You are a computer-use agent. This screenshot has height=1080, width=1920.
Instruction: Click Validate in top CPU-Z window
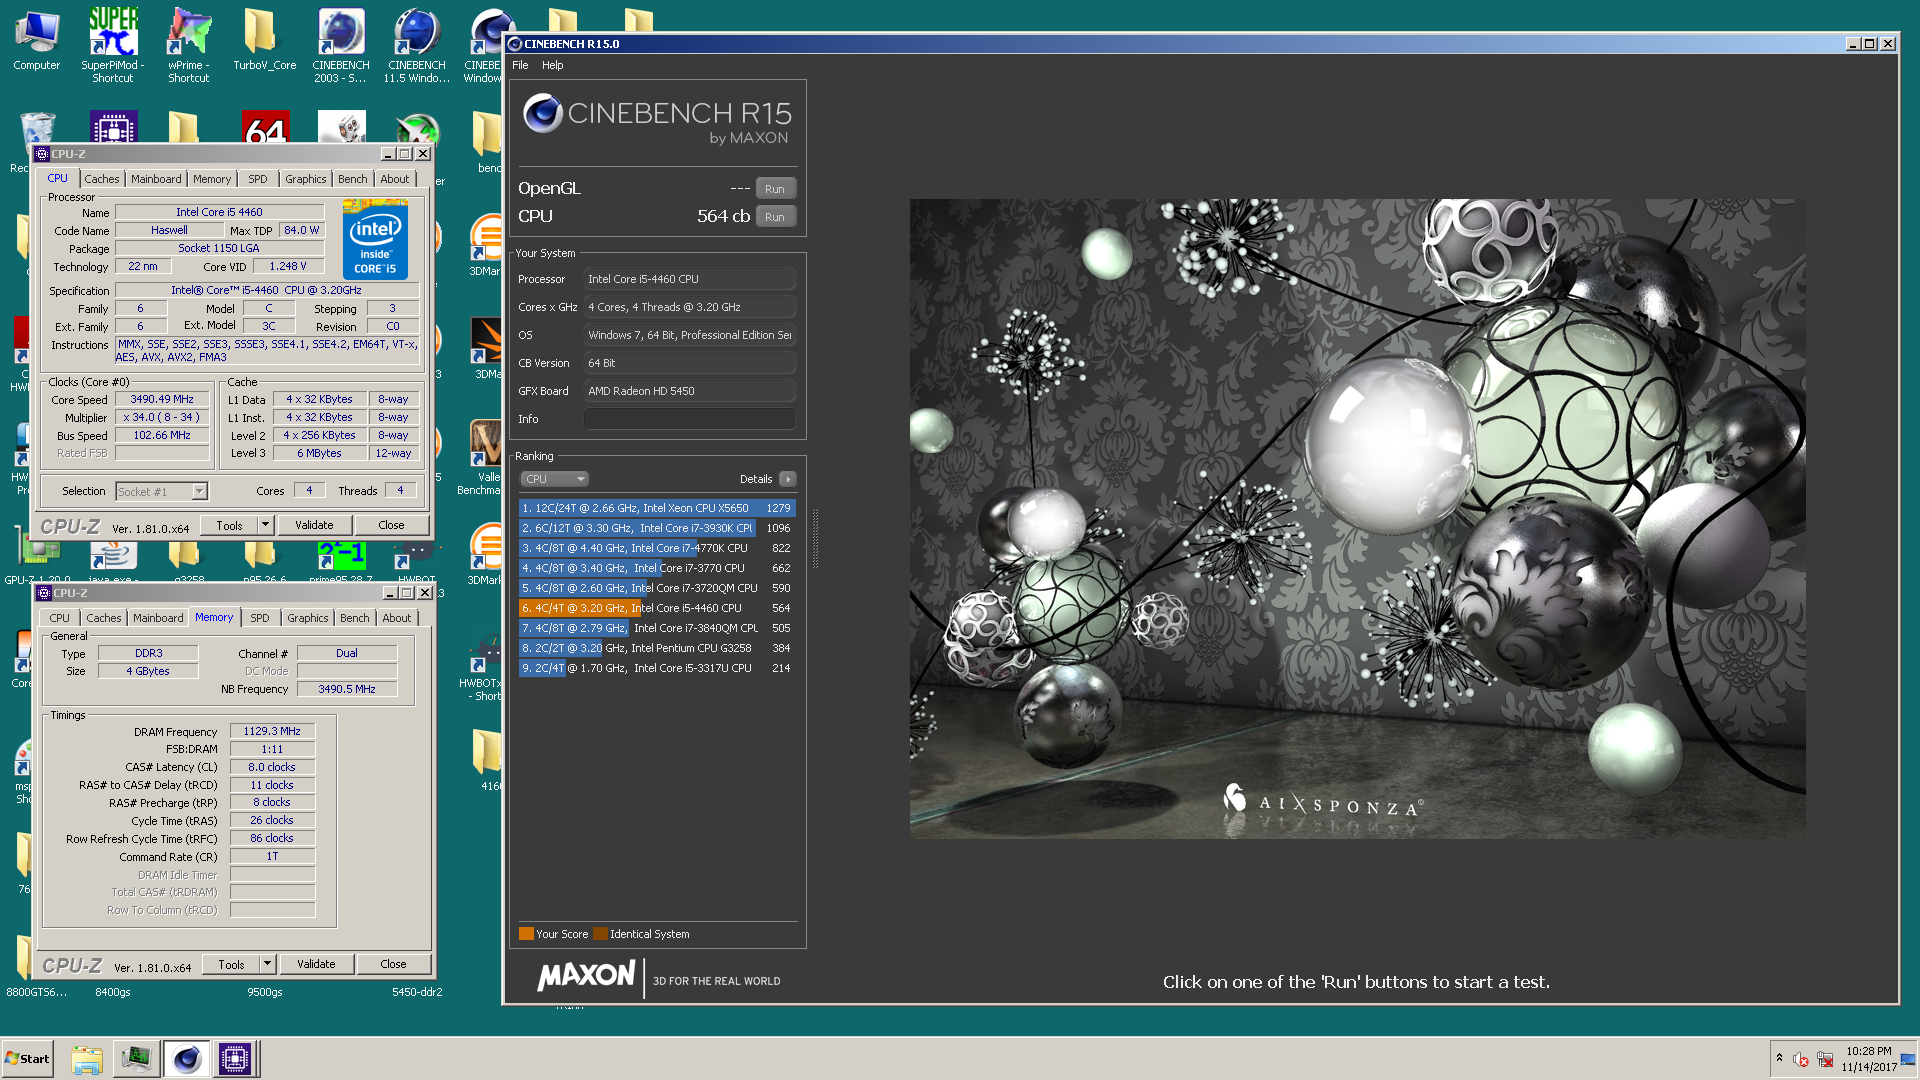point(314,525)
